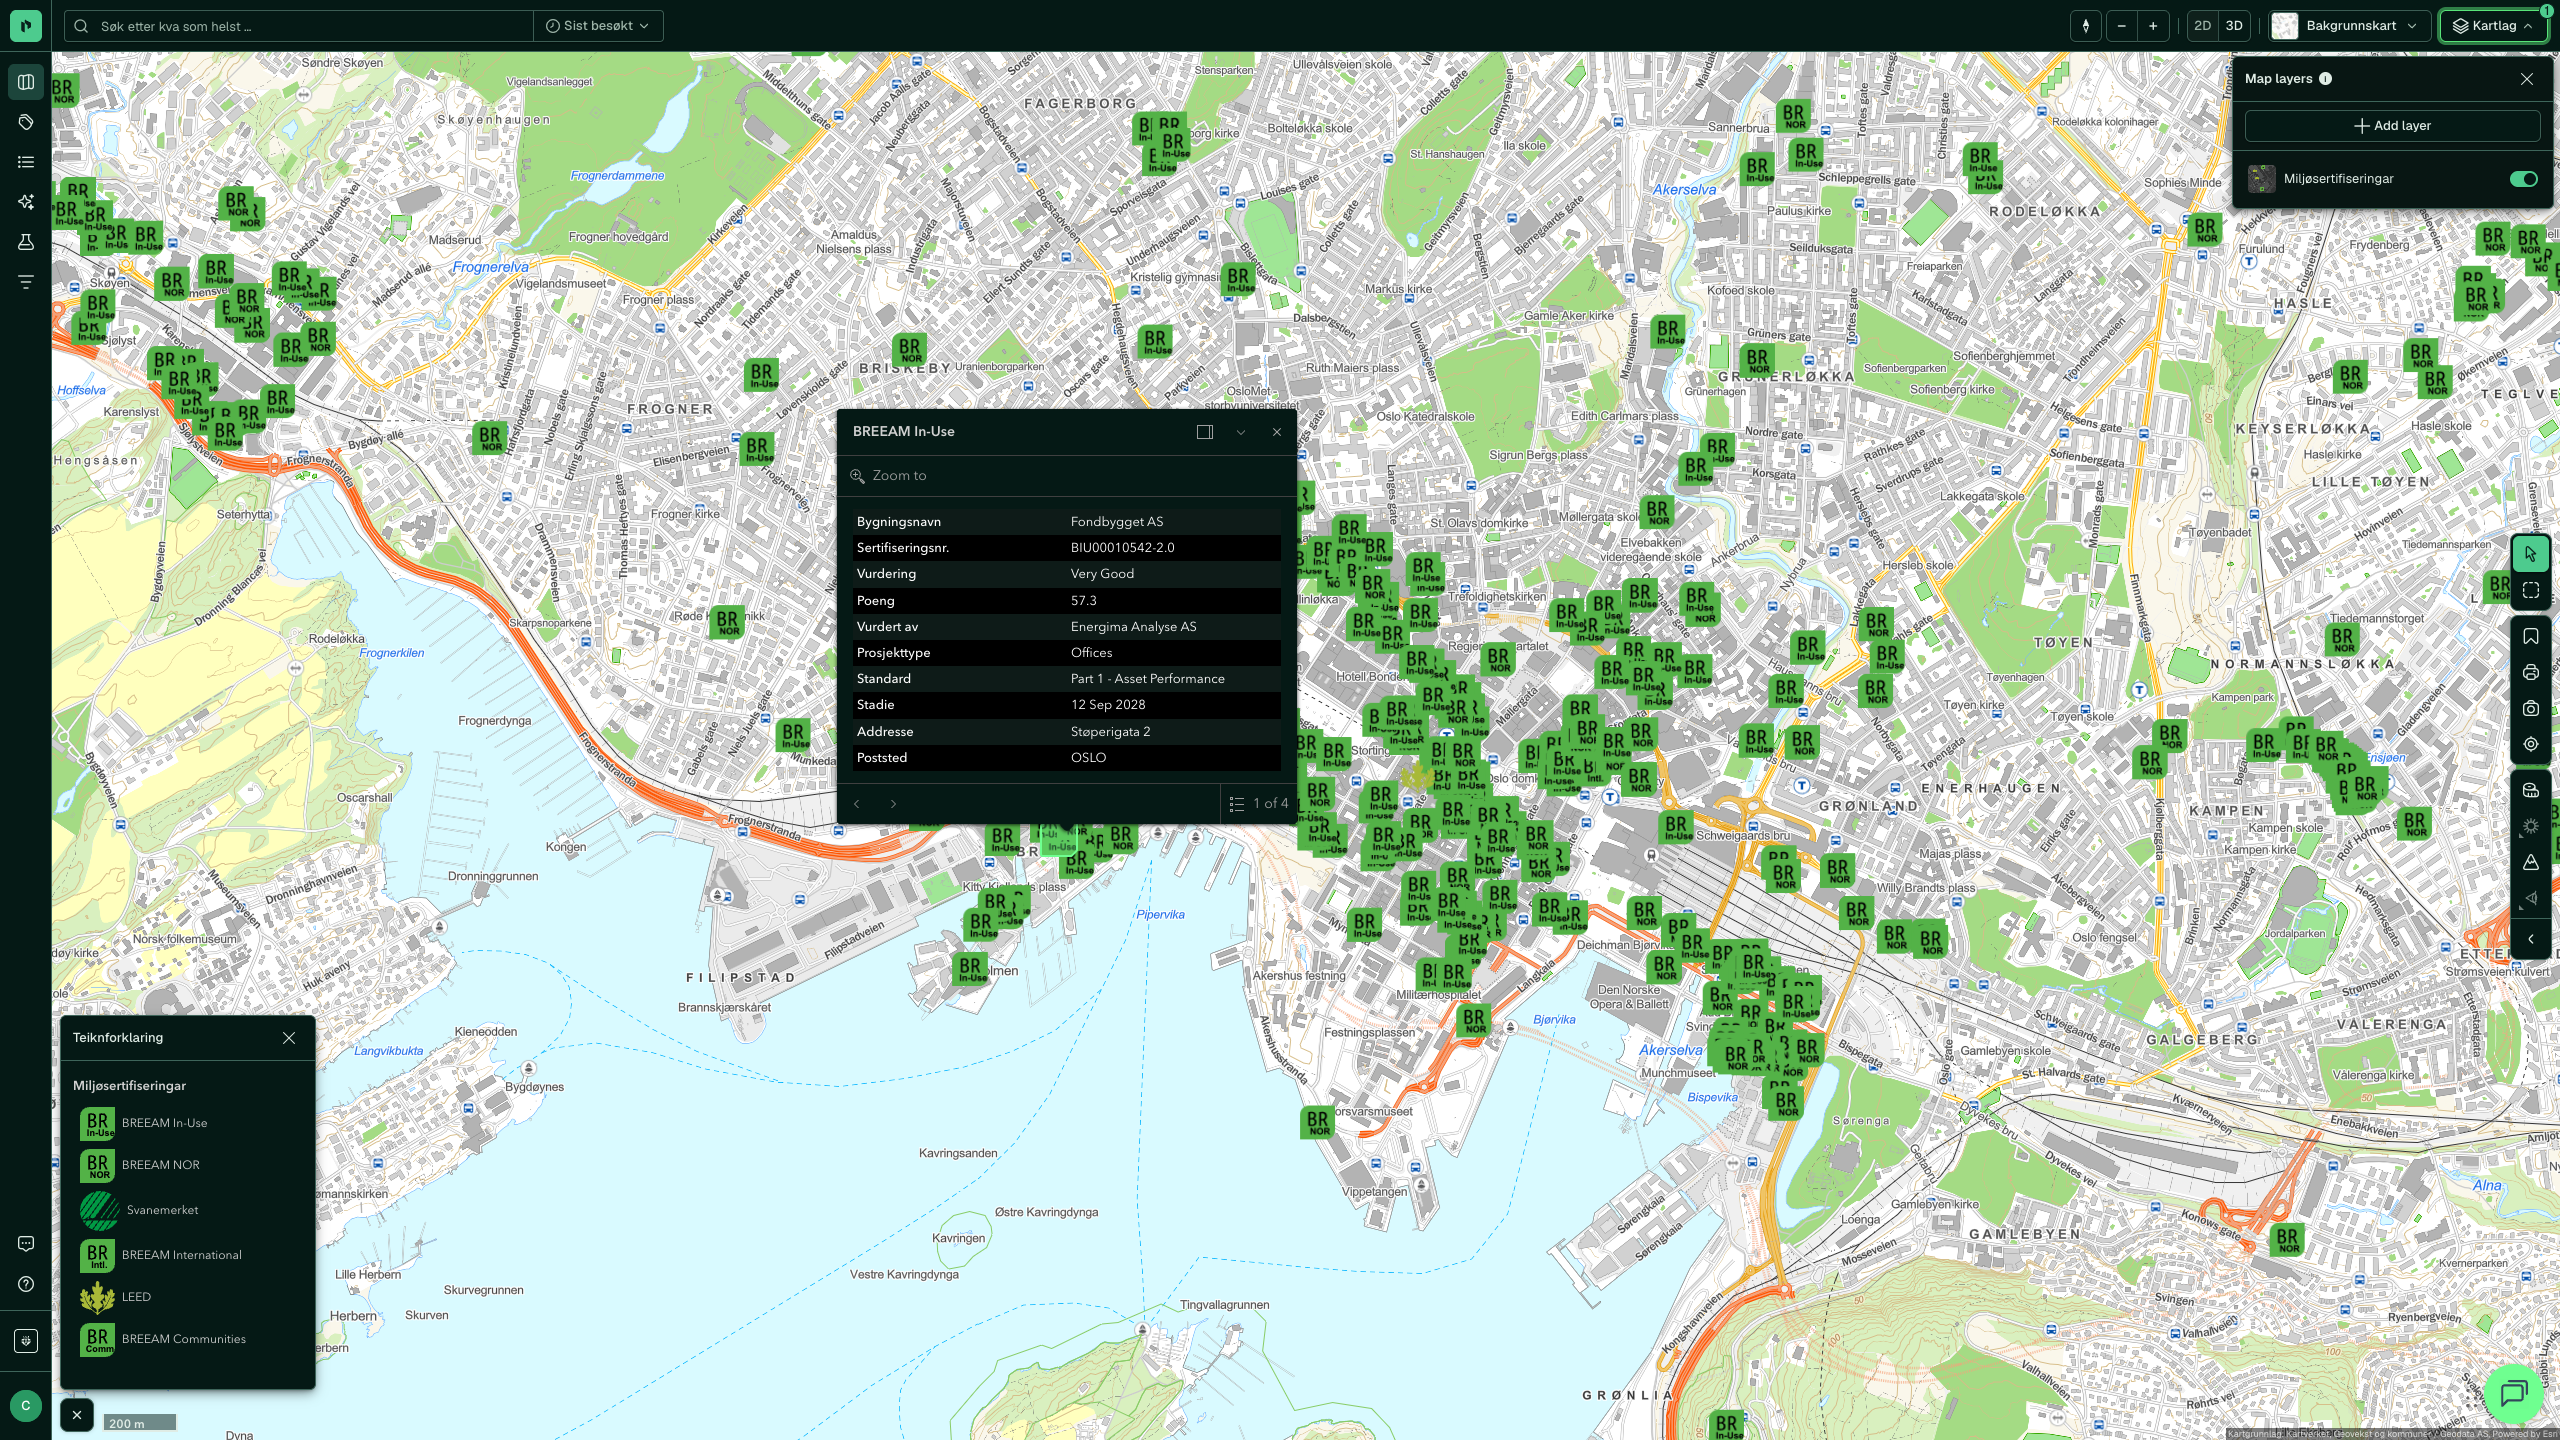
Task: Click the date value '12 Sep 2028'
Action: tap(1108, 705)
